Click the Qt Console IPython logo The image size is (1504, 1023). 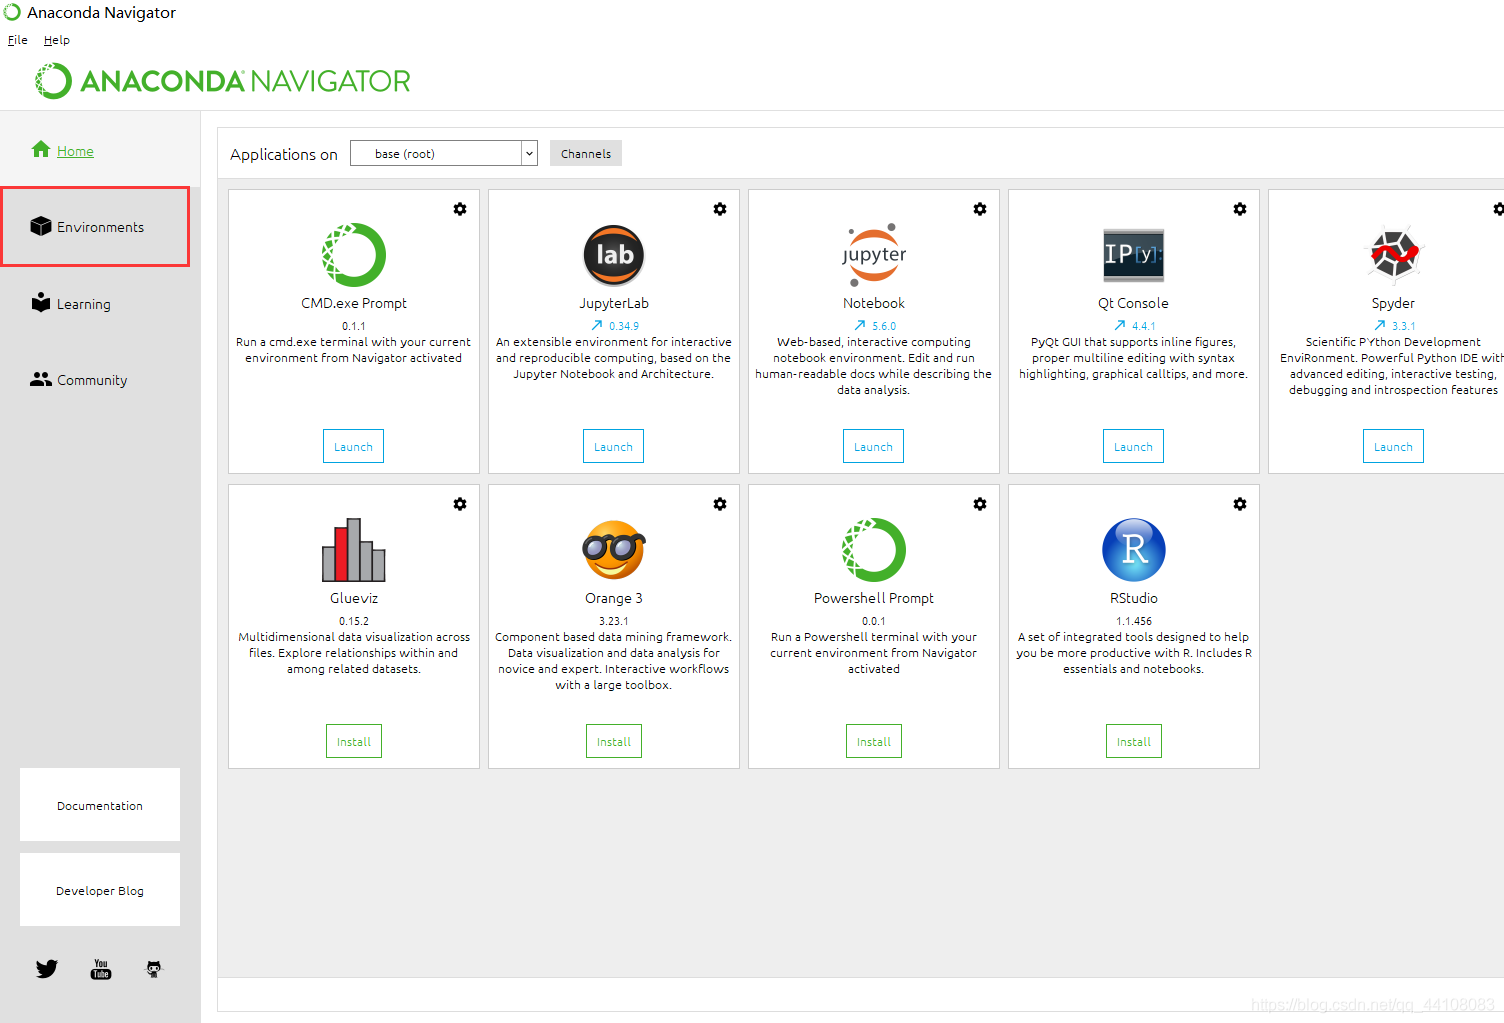pos(1134,255)
